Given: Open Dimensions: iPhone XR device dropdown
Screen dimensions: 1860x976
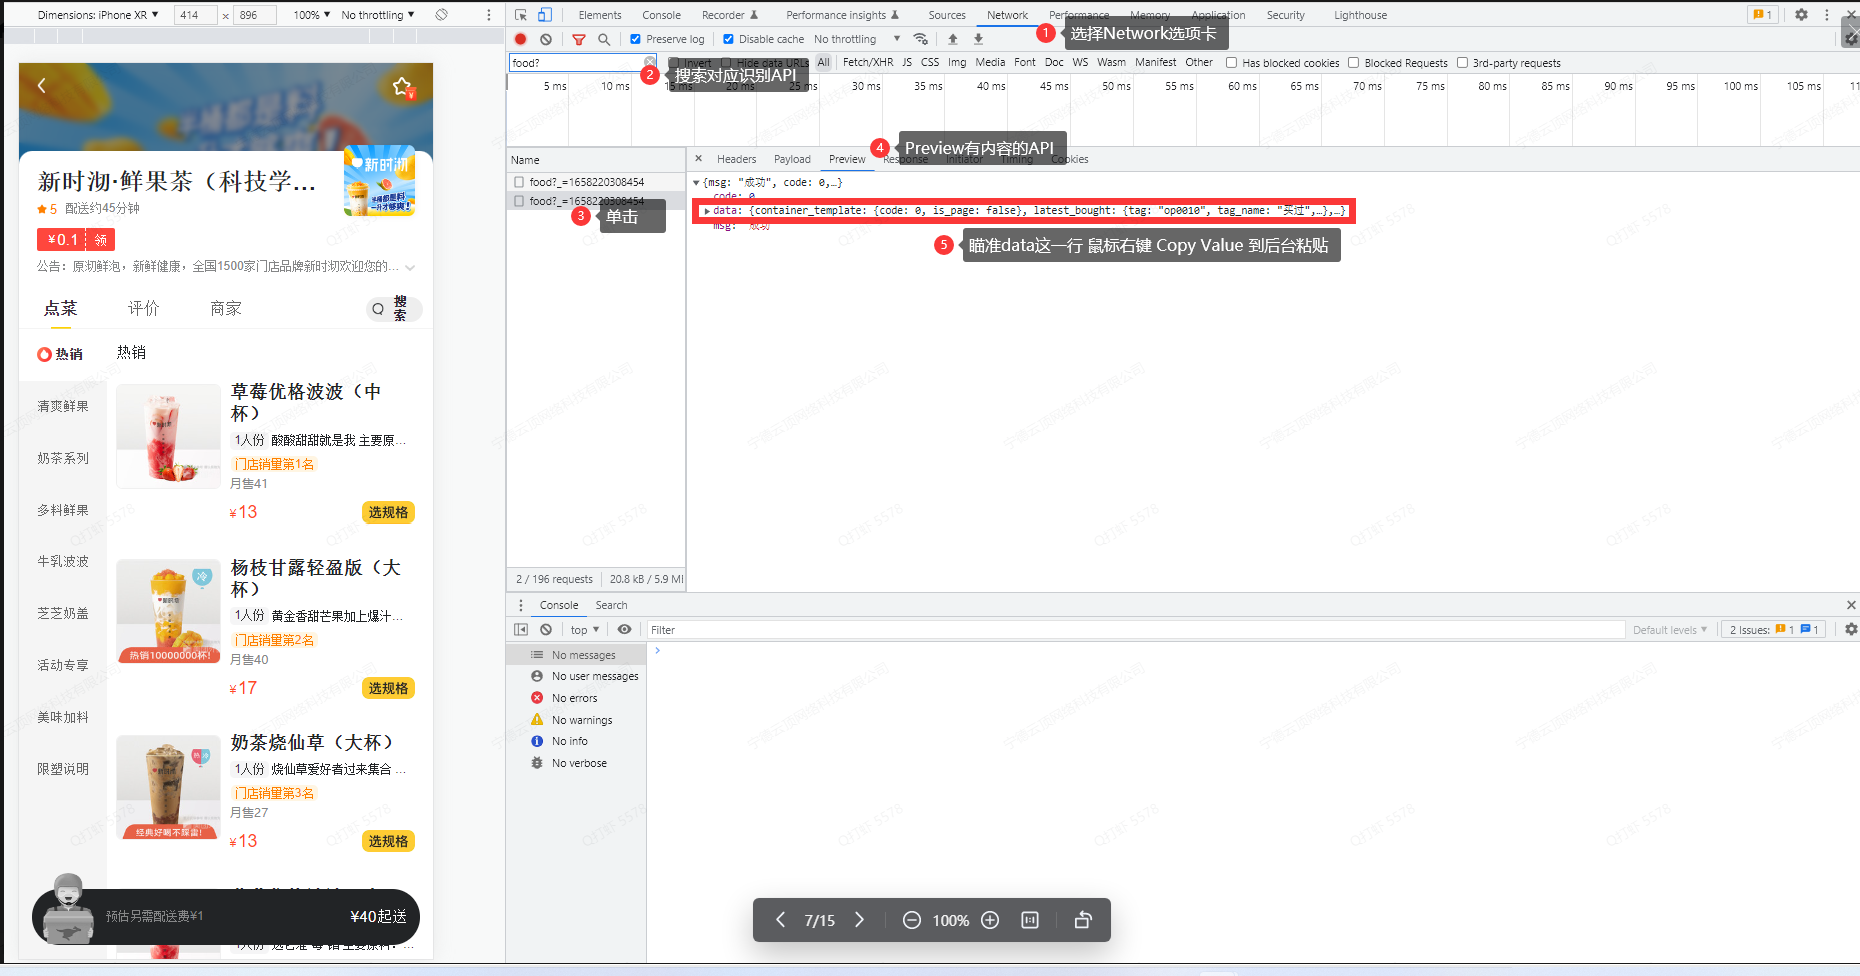Looking at the screenshot, I should (98, 15).
